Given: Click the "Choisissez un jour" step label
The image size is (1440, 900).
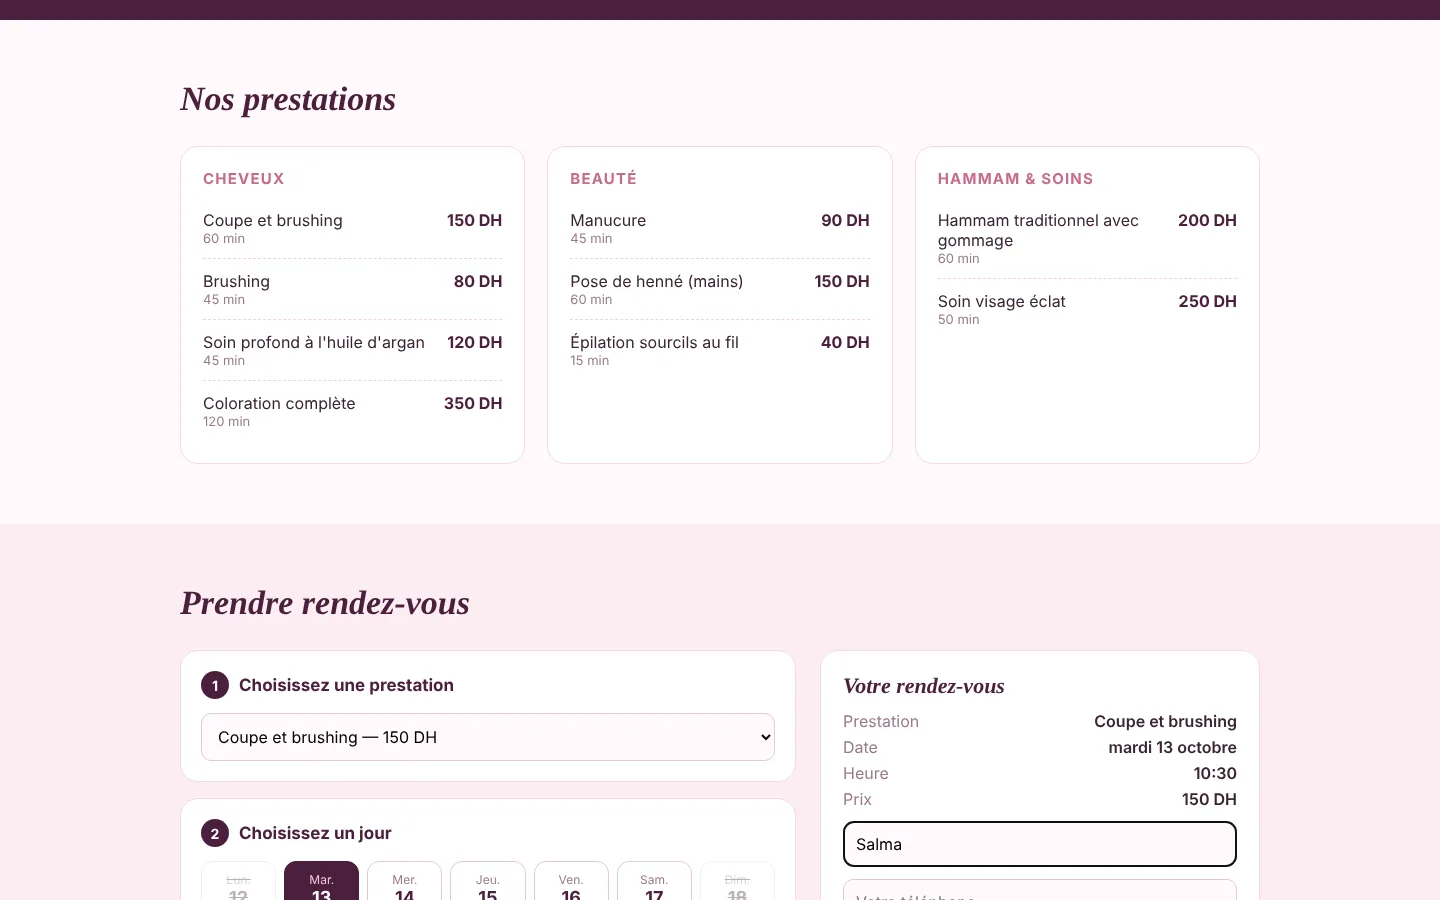Looking at the screenshot, I should 315,833.
